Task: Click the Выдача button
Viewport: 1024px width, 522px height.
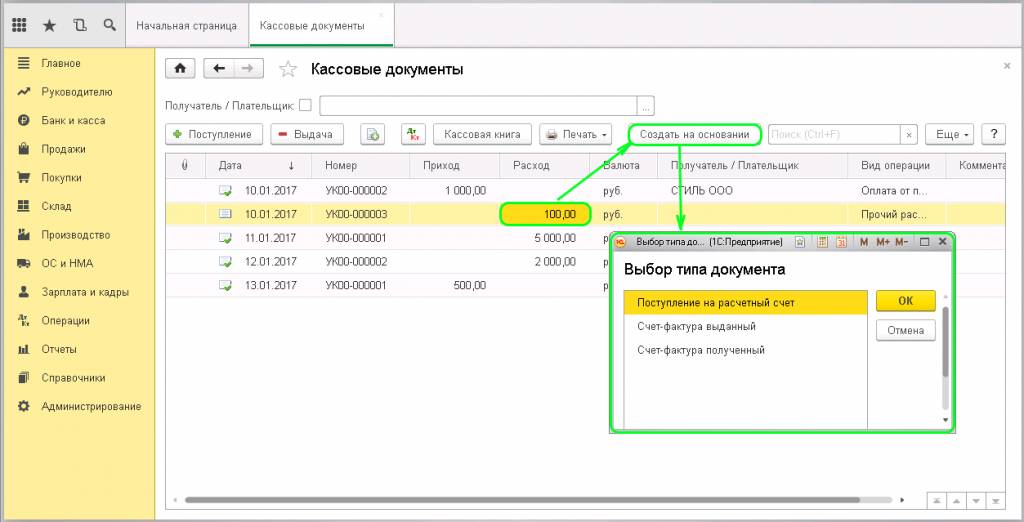Action: [x=307, y=135]
